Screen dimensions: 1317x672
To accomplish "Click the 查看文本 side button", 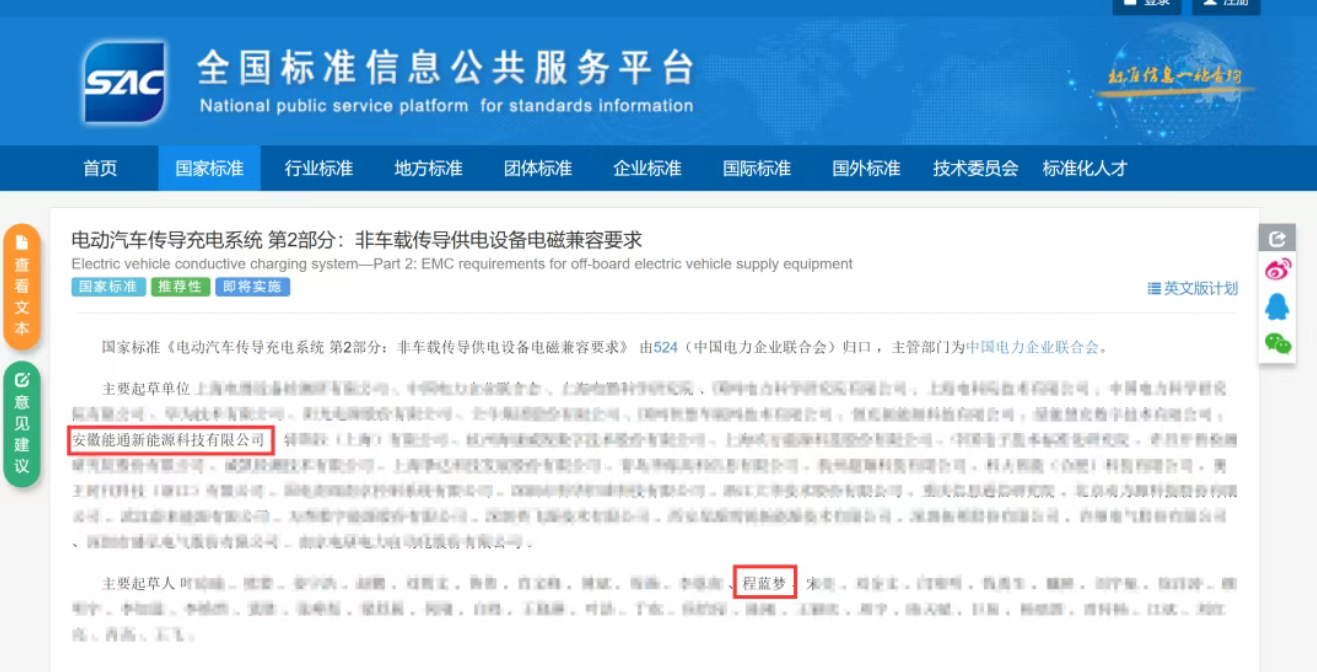I will pos(22,287).
